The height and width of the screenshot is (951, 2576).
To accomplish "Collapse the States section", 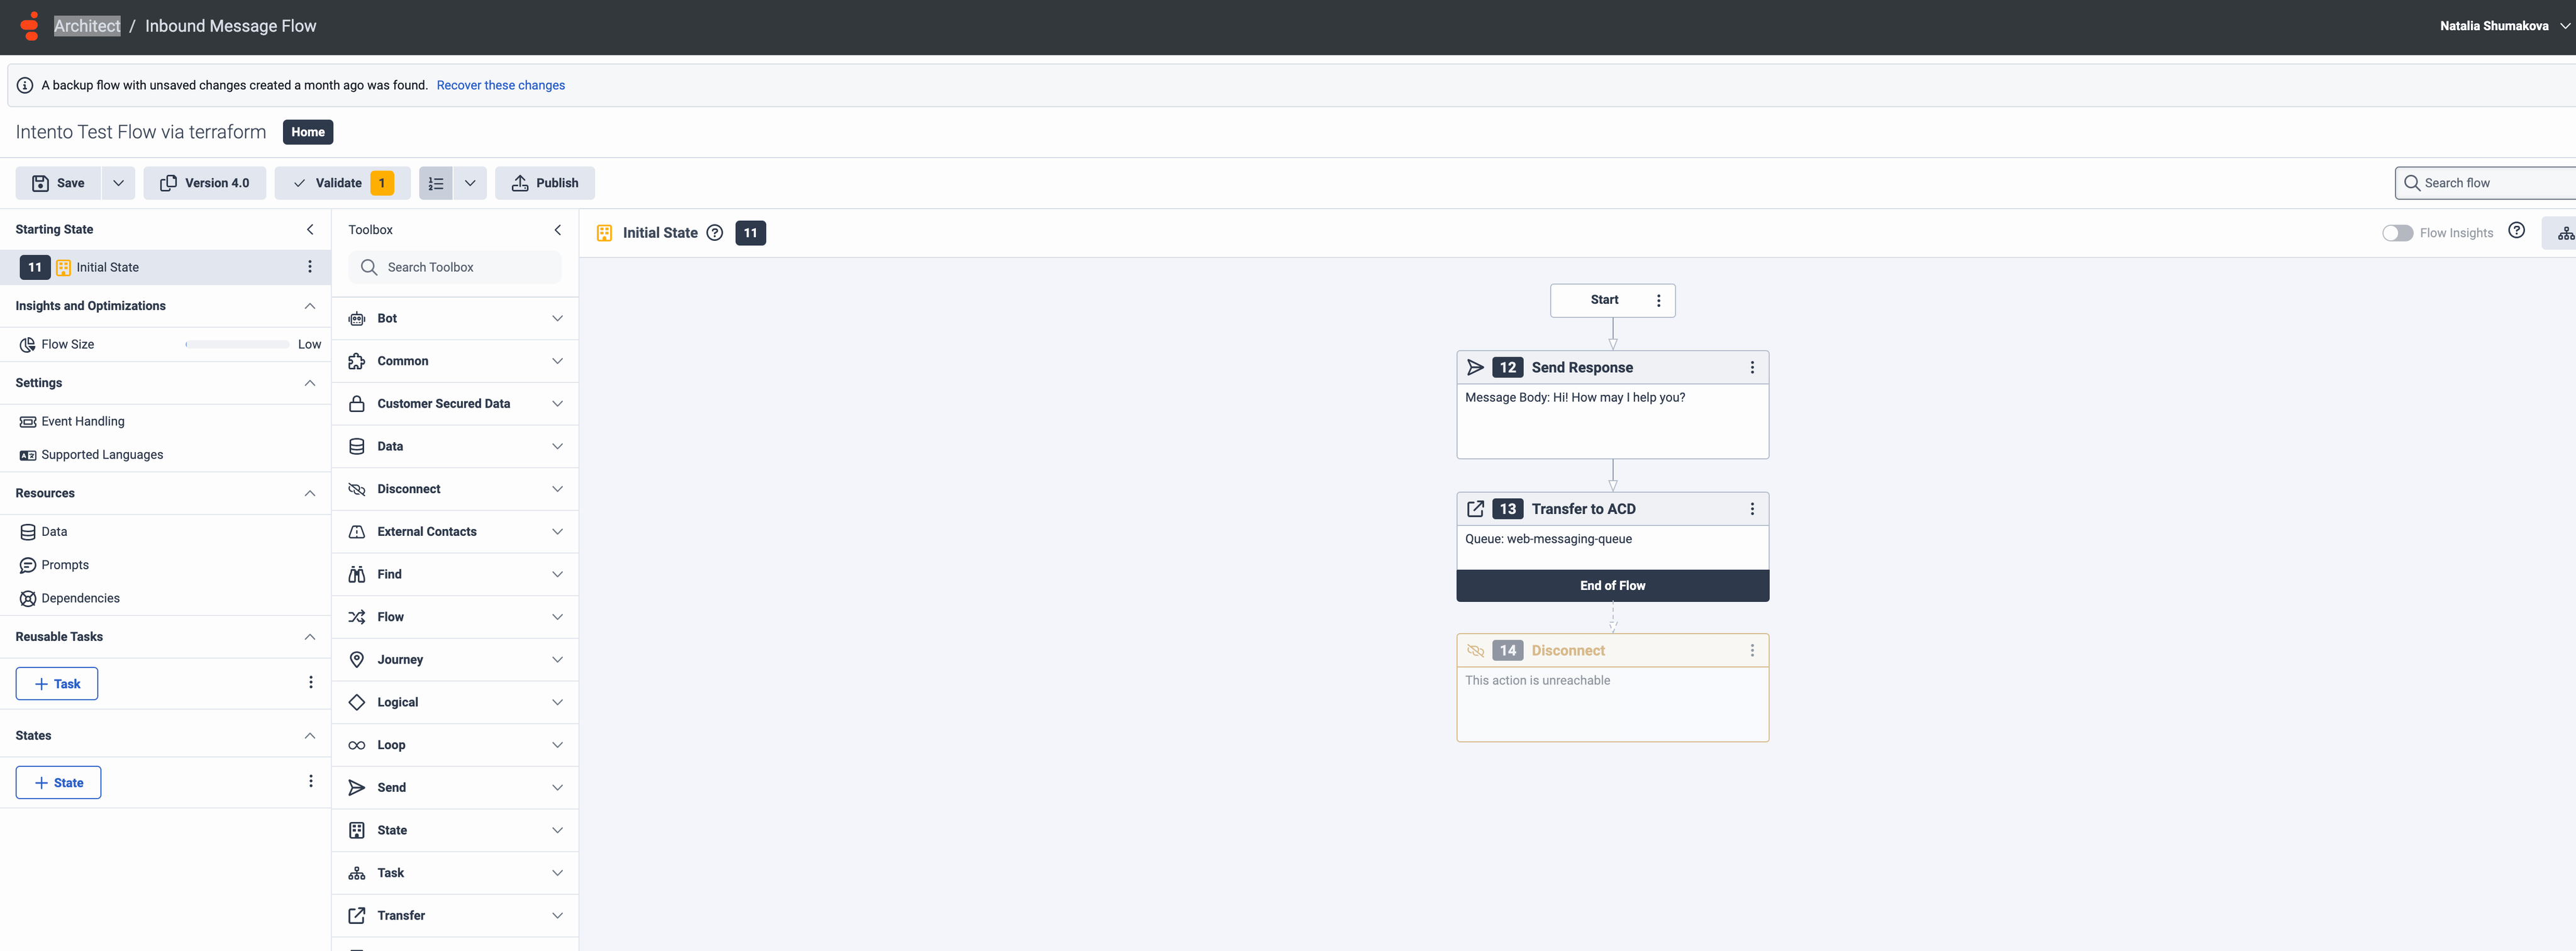I will point(310,736).
